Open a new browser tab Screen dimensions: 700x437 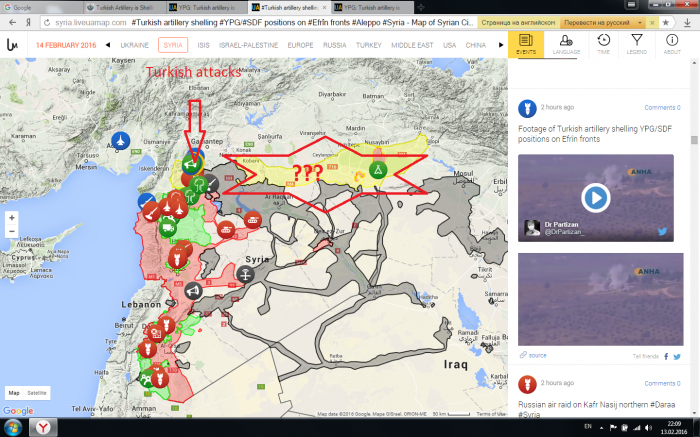(421, 7)
